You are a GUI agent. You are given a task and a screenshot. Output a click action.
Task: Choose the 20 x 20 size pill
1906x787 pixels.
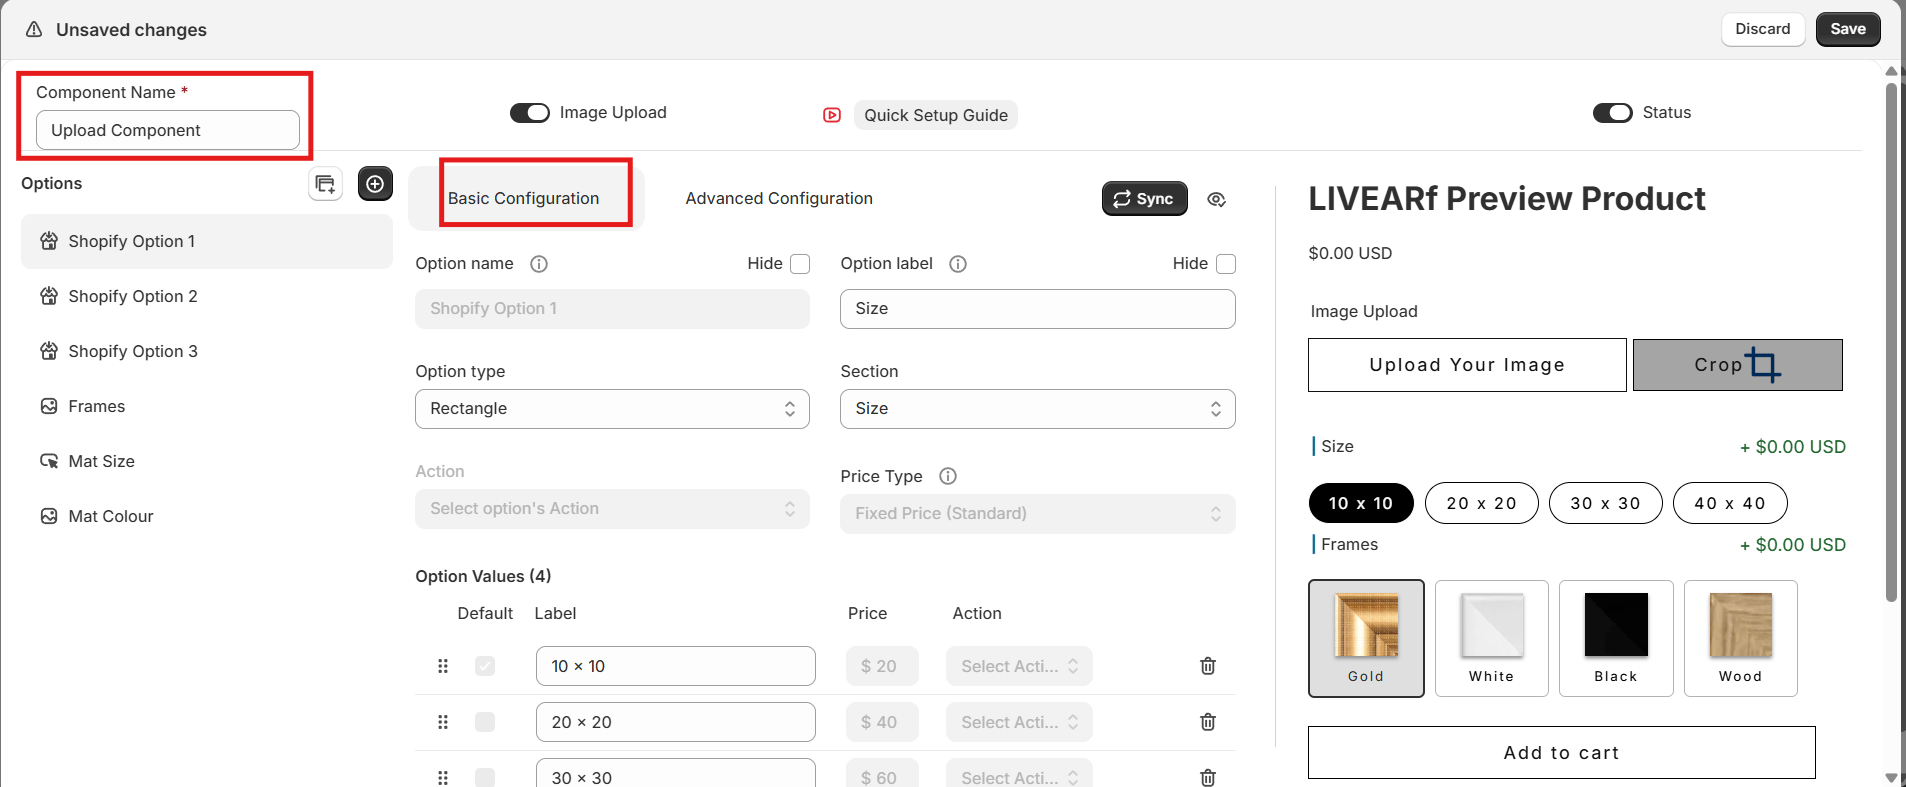click(1481, 503)
